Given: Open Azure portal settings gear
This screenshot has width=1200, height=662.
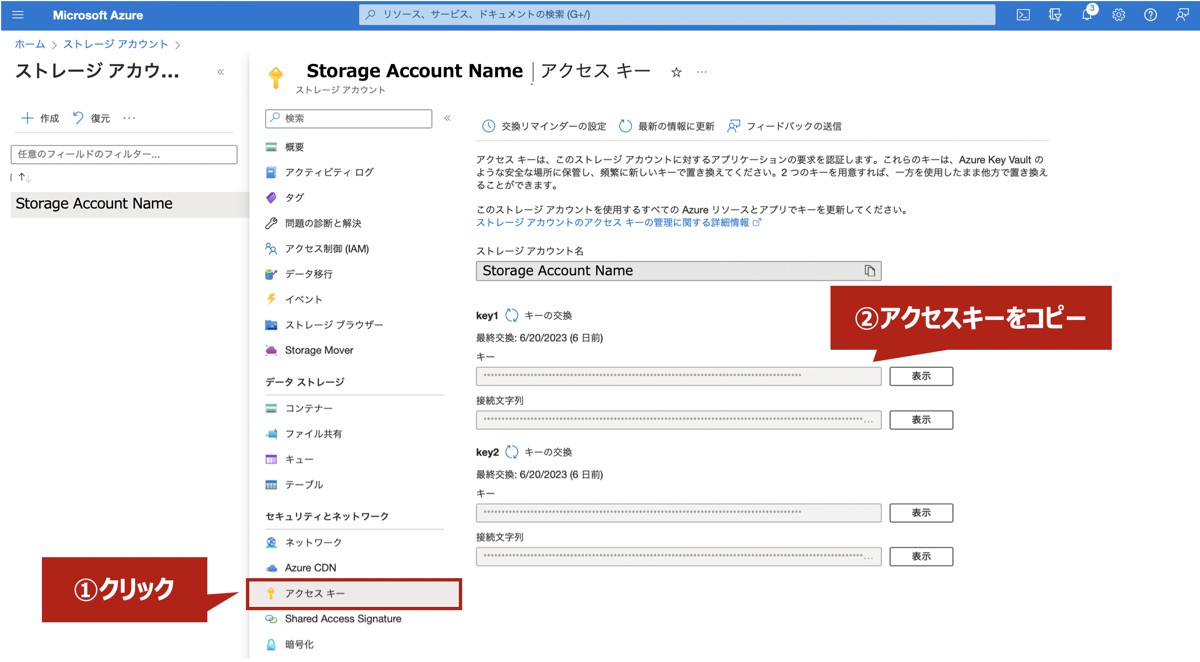Looking at the screenshot, I should click(1119, 14).
